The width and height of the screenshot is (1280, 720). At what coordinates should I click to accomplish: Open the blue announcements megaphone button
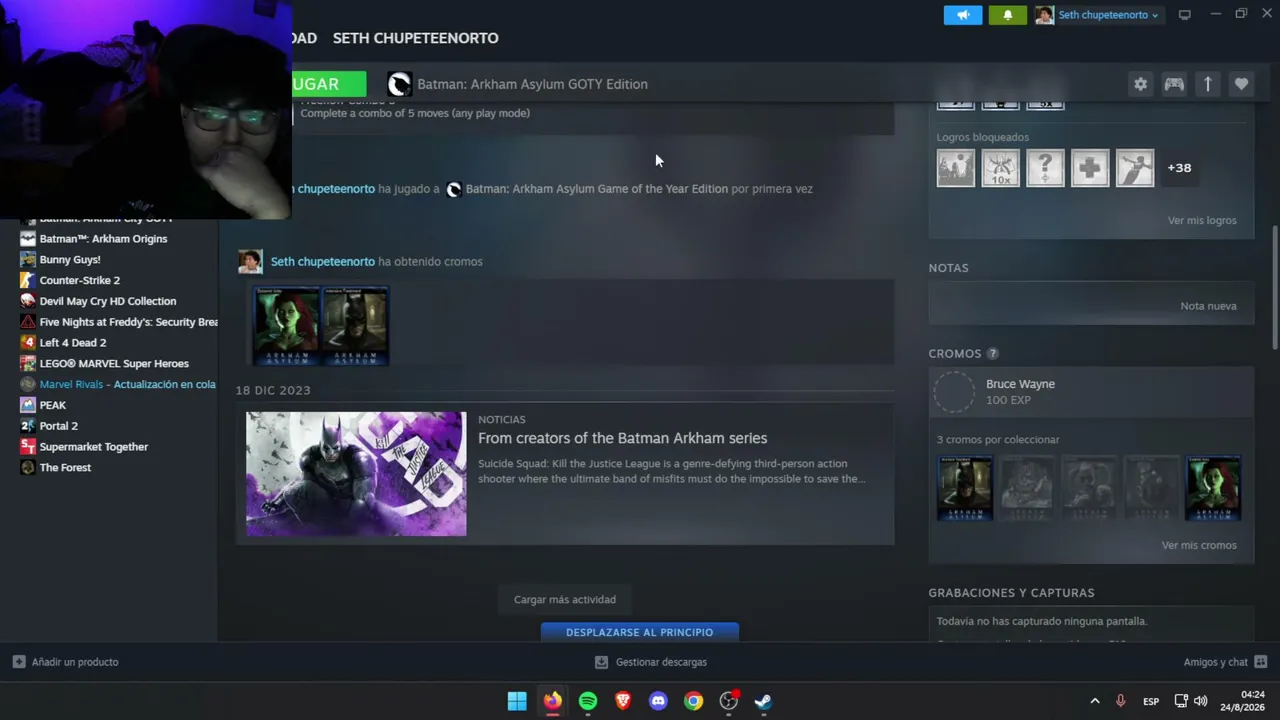(x=963, y=15)
